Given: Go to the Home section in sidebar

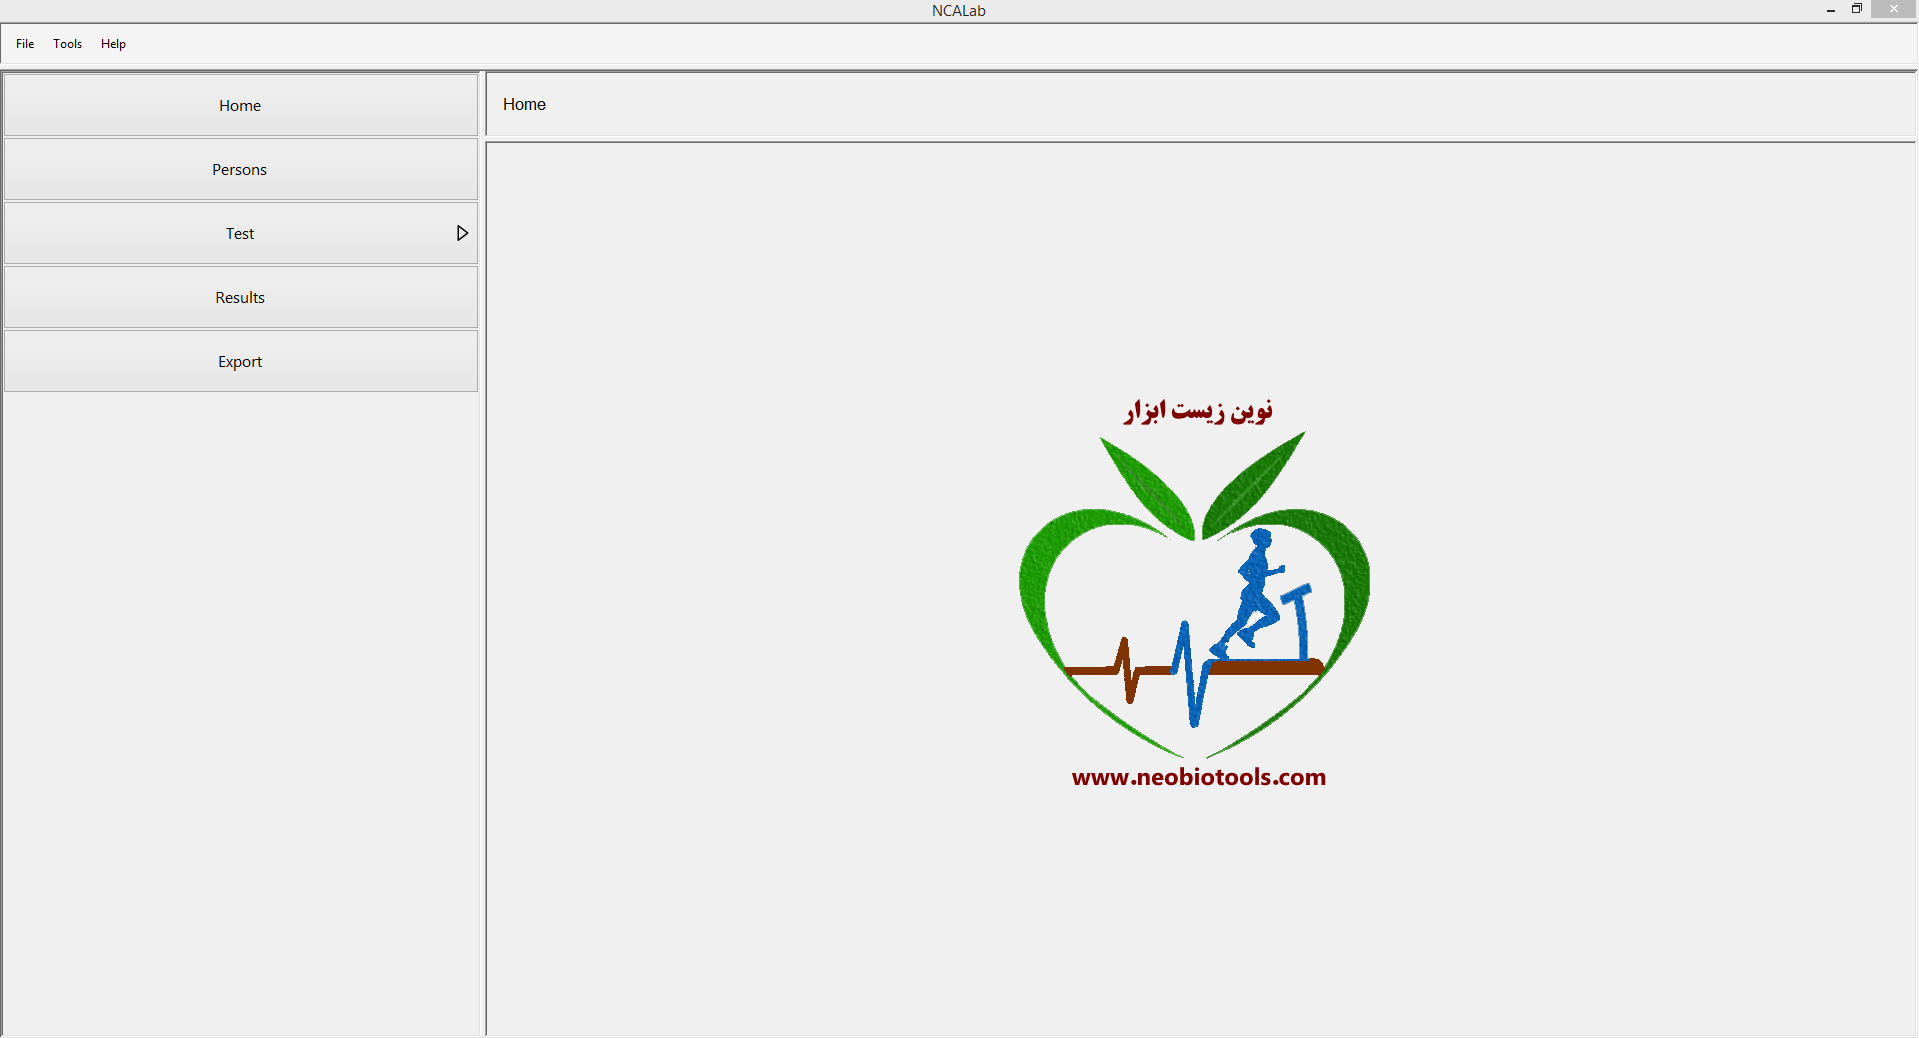Looking at the screenshot, I should click(240, 105).
